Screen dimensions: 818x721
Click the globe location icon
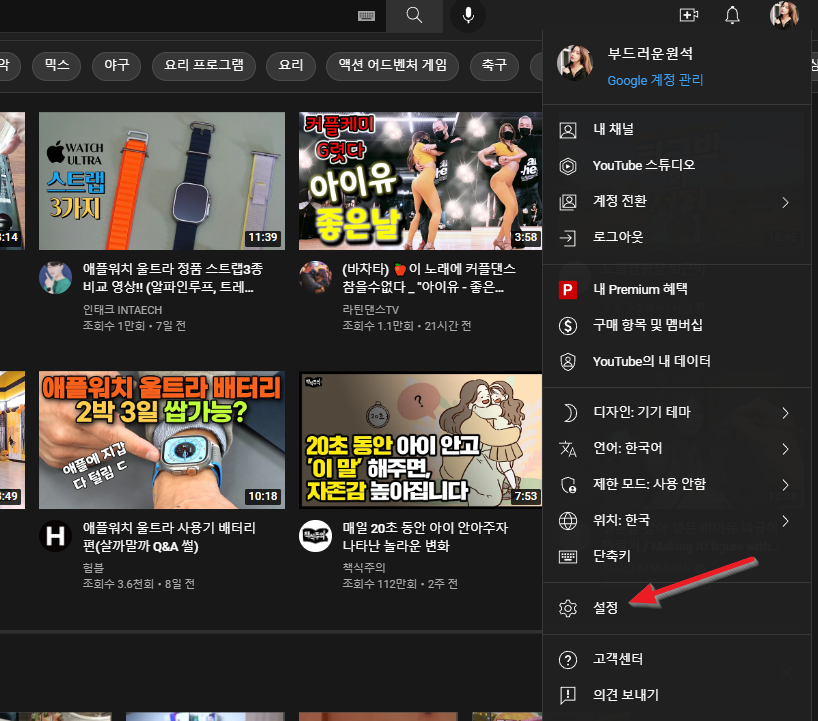click(568, 521)
